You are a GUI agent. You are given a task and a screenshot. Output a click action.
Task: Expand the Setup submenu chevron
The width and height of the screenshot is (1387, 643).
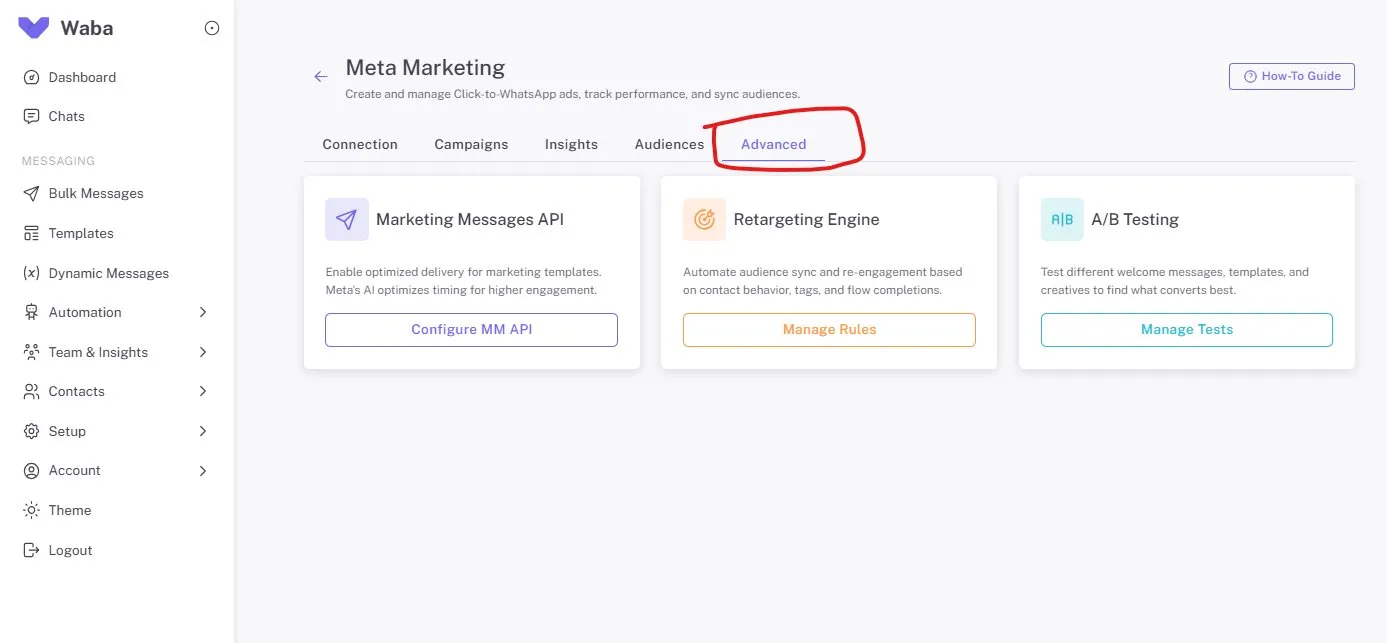point(203,431)
